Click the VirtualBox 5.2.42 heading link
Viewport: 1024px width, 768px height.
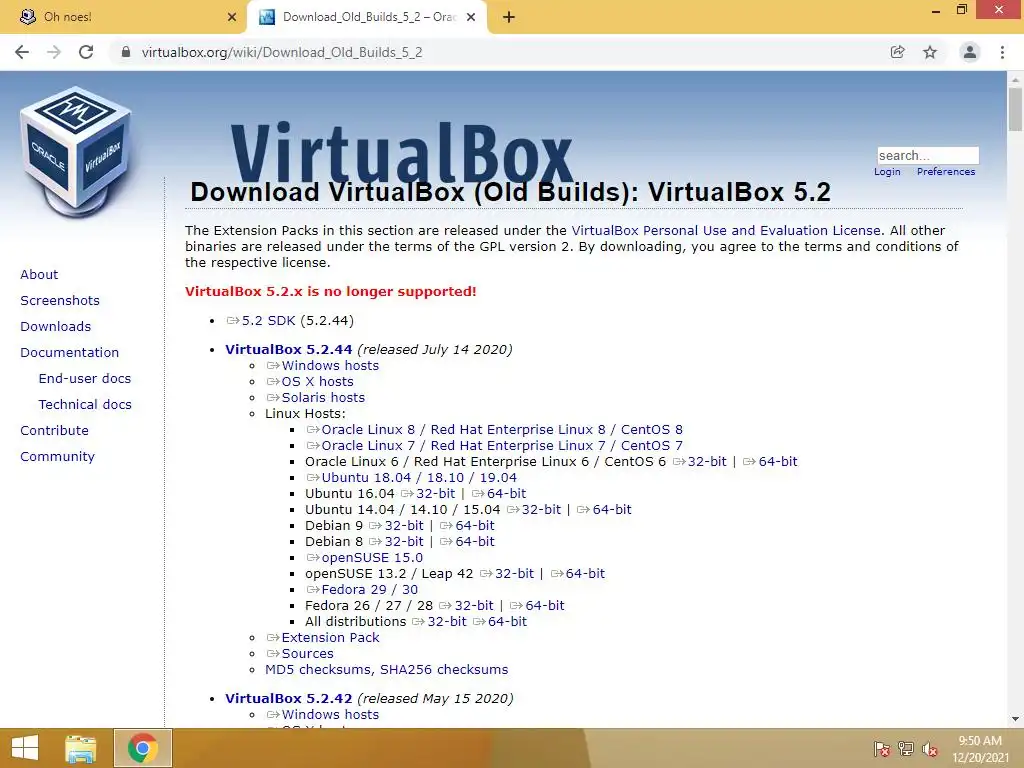point(289,698)
